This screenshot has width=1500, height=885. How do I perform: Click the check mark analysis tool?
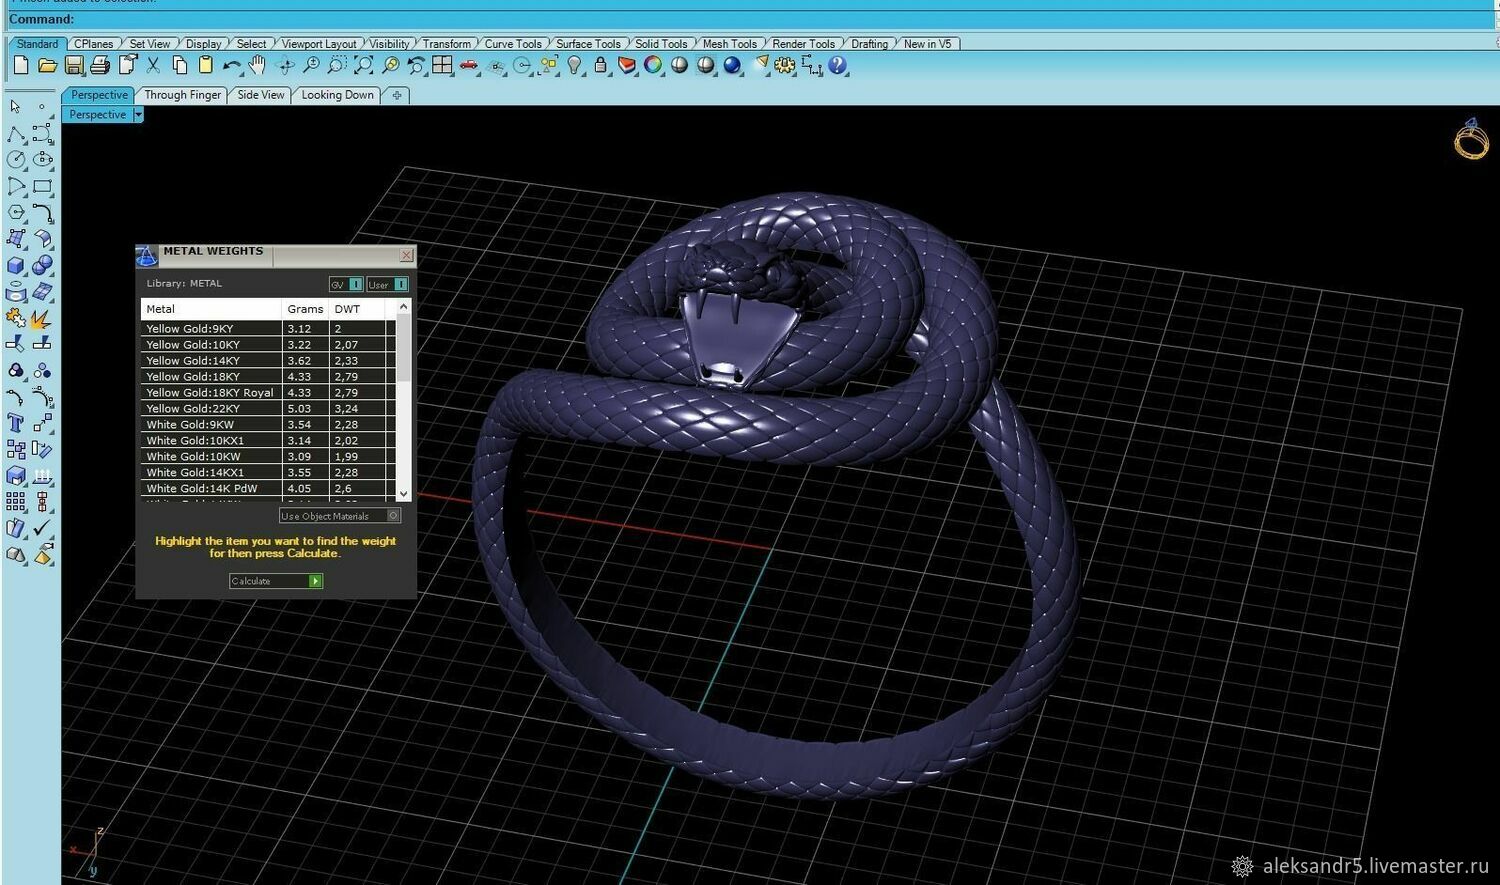click(42, 528)
